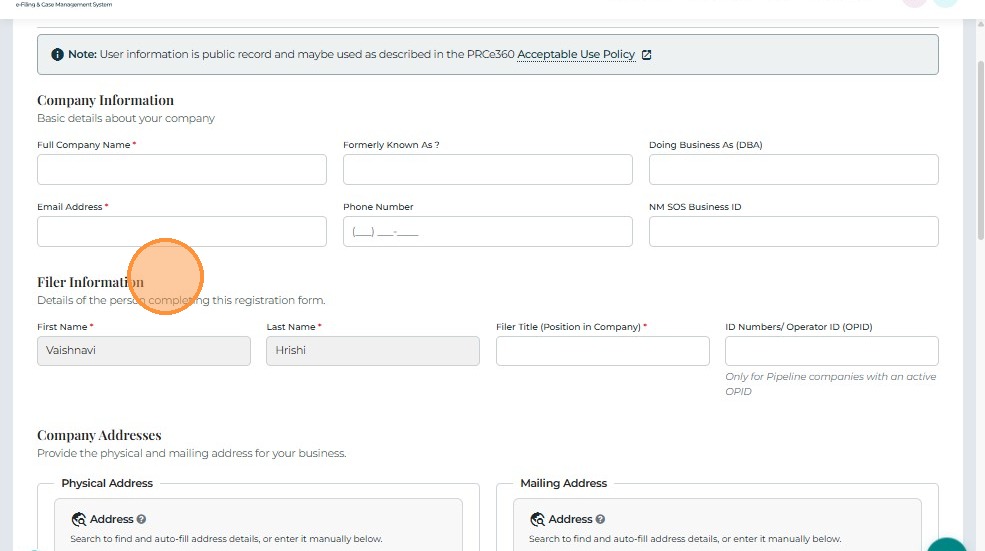Click the Company Information heading
Screen dimensions: 985x551
click(x=106, y=101)
